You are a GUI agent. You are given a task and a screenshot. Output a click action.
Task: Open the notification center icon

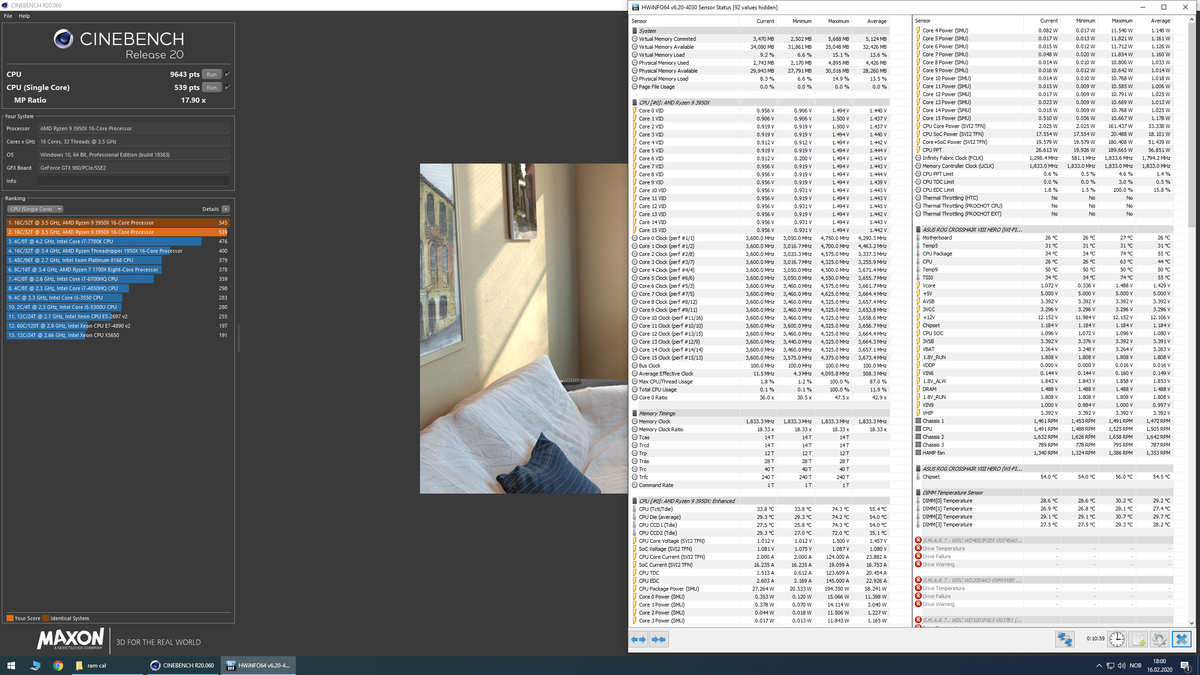[1184, 665]
